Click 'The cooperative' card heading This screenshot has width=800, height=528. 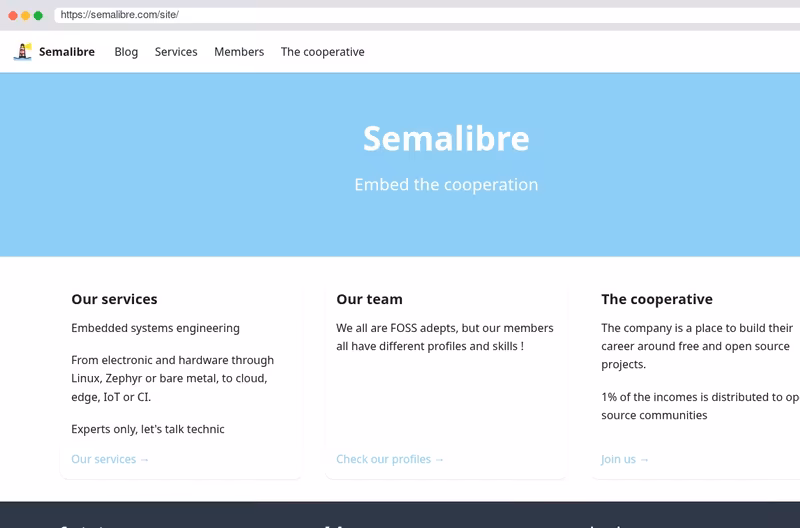pos(657,299)
